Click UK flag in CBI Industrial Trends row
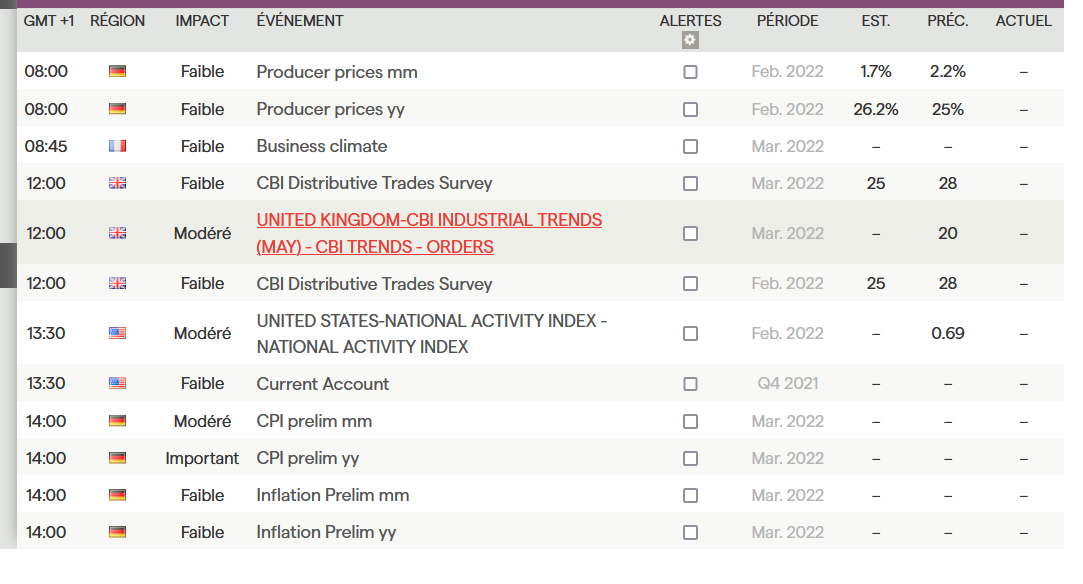Viewport: 1083px width, 584px height. point(117,233)
